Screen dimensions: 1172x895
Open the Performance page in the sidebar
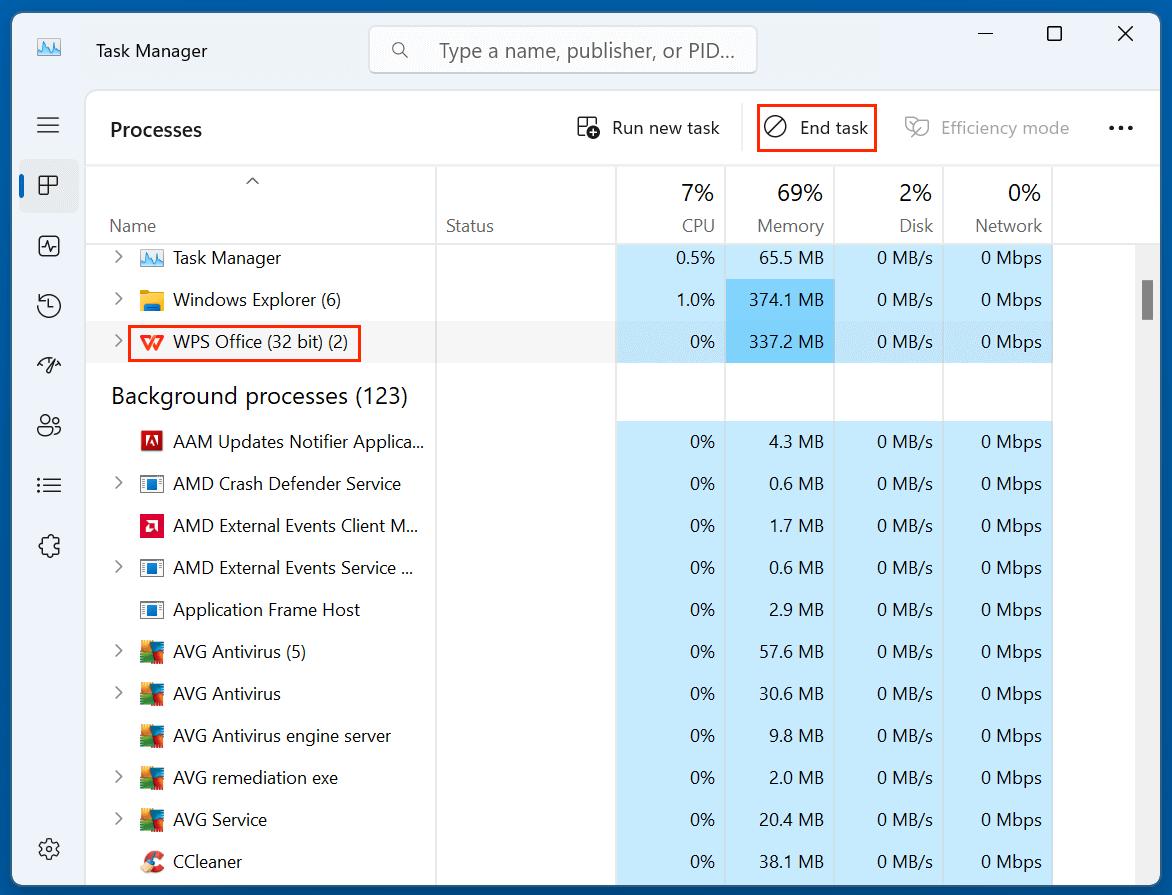(48, 246)
